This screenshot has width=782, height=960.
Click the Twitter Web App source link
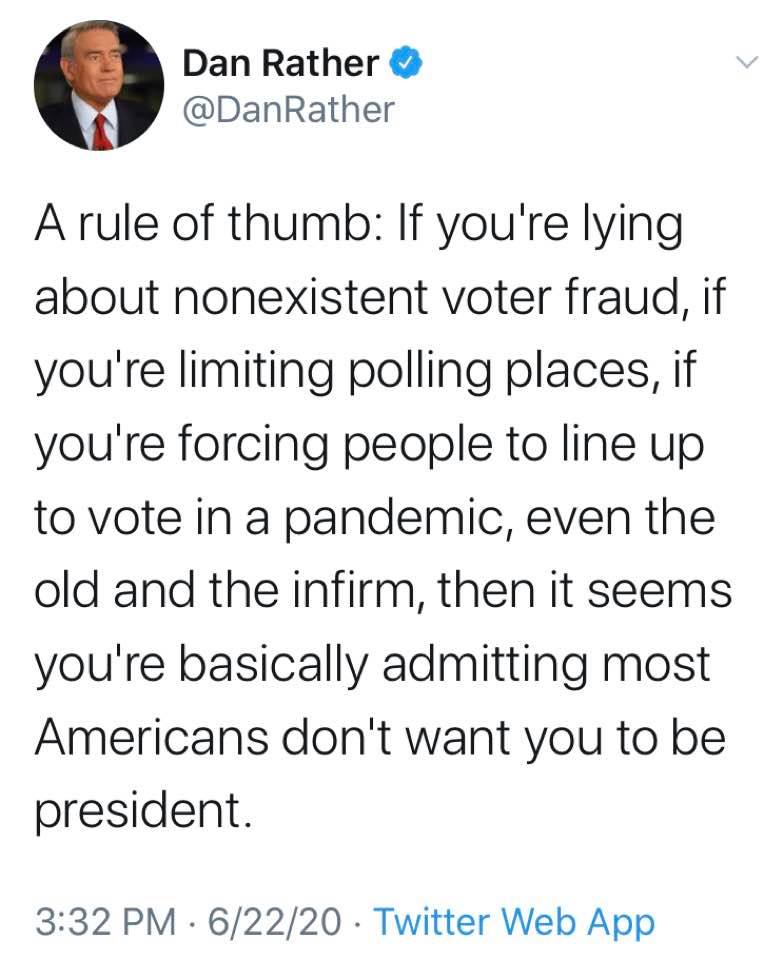click(x=514, y=921)
